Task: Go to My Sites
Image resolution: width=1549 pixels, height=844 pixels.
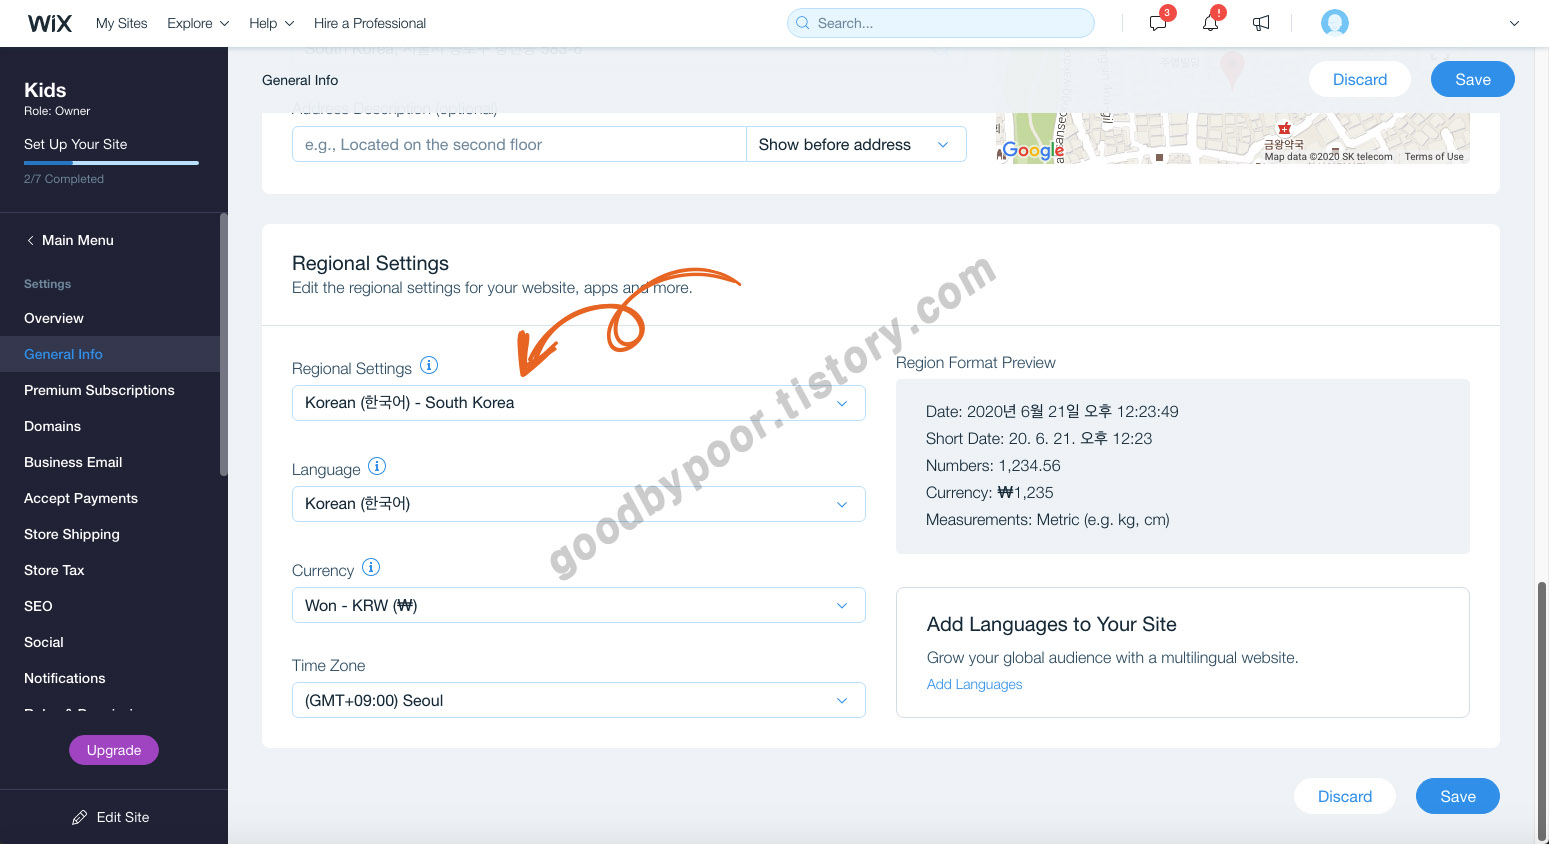Action: (x=122, y=23)
